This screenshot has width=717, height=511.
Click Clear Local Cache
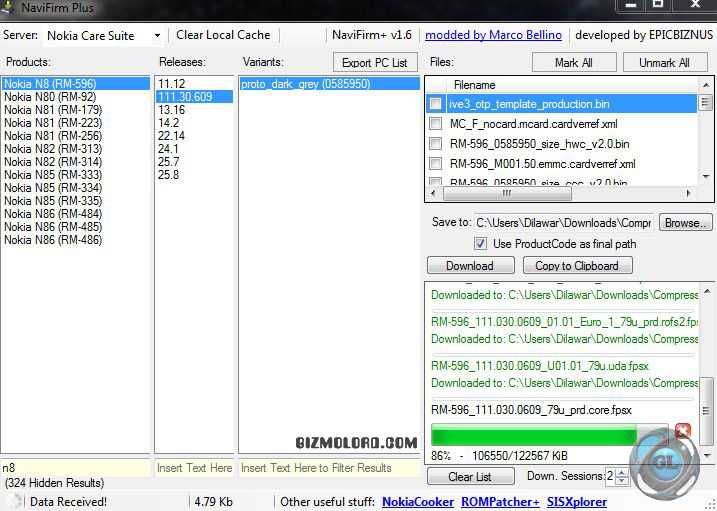223,35
